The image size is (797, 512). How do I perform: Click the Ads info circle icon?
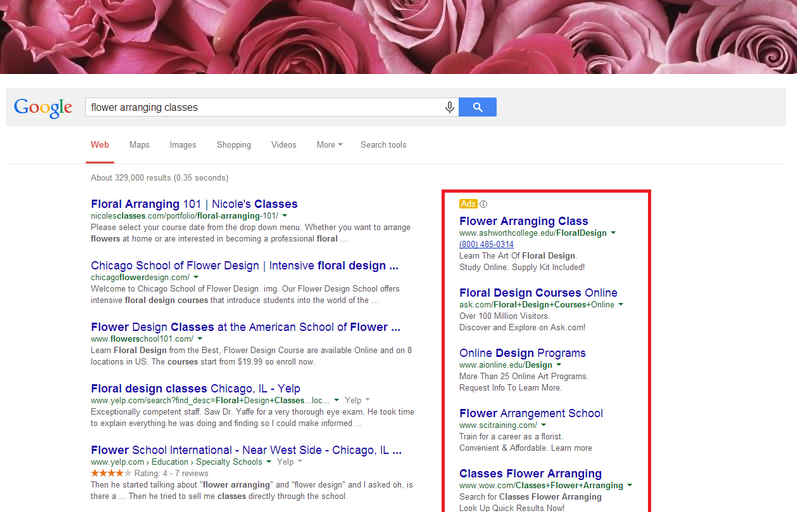[x=483, y=204]
